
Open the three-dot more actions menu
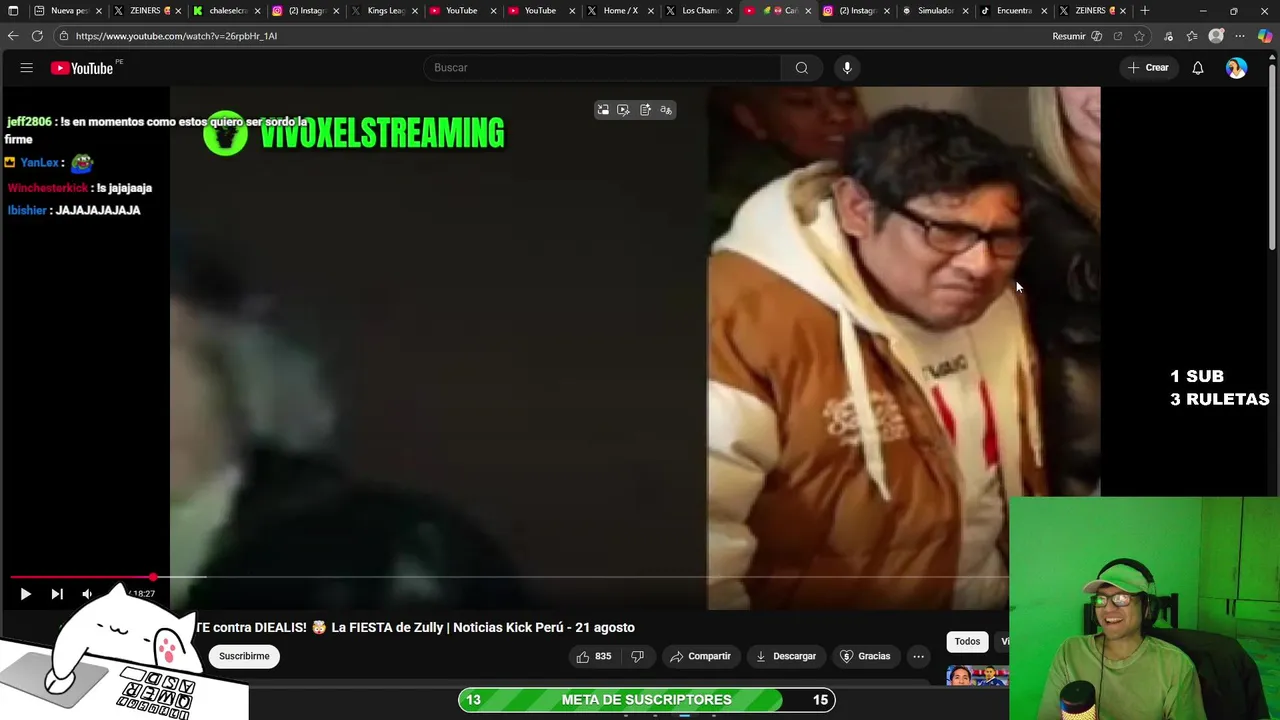pyautogui.click(x=918, y=656)
